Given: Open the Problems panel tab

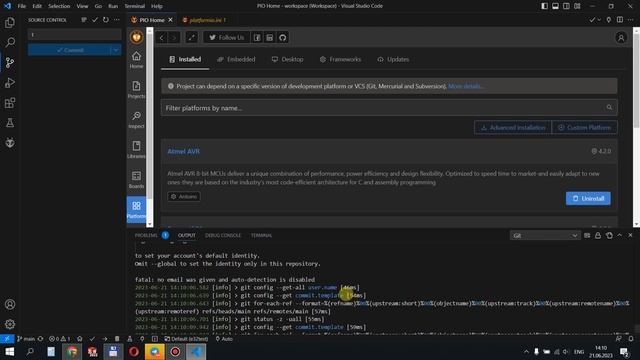Looking at the screenshot, I should [146, 236].
